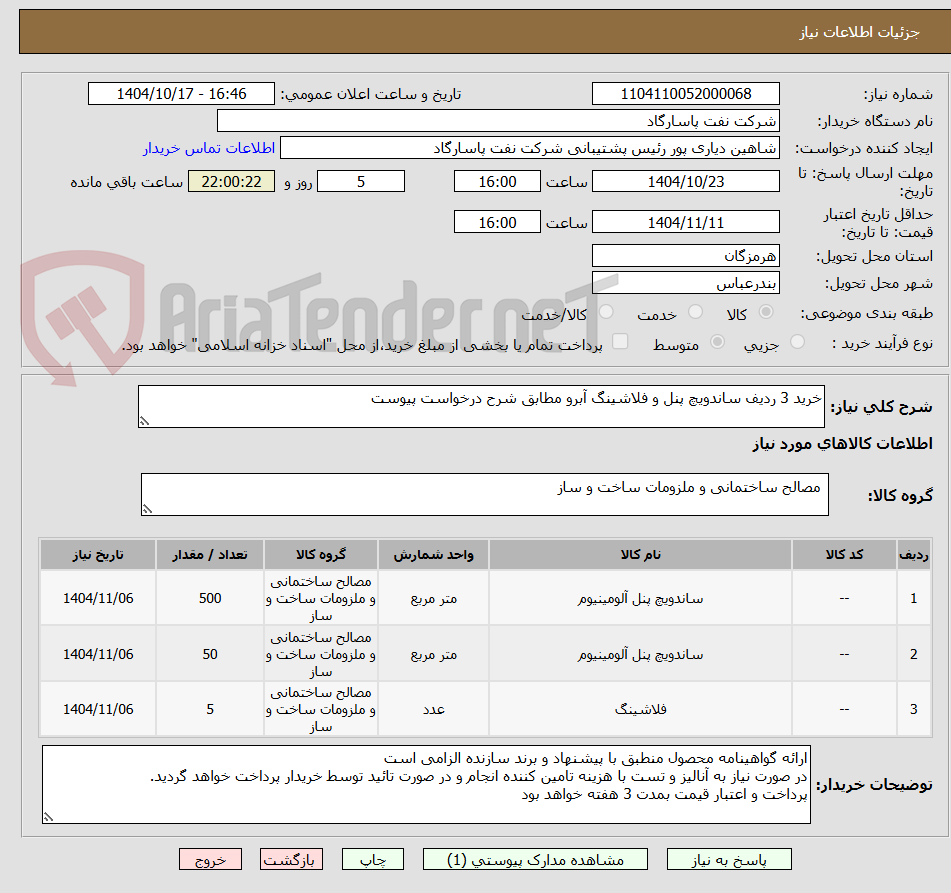This screenshot has width=951, height=893.
Task: Click the 'خروج' exit button
Action: coord(210,860)
